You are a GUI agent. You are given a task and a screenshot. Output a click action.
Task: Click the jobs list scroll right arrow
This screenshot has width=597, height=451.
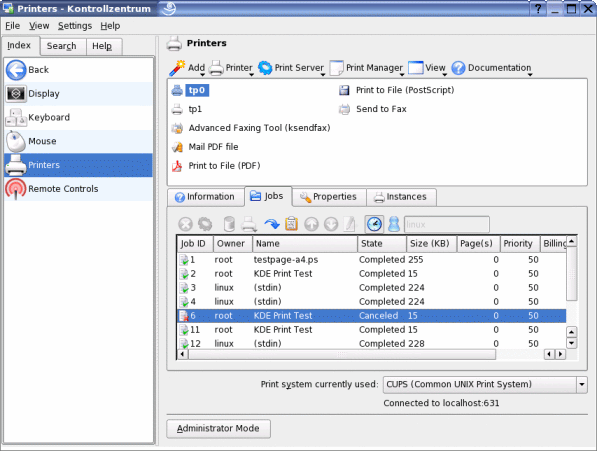pyautogui.click(x=560, y=355)
